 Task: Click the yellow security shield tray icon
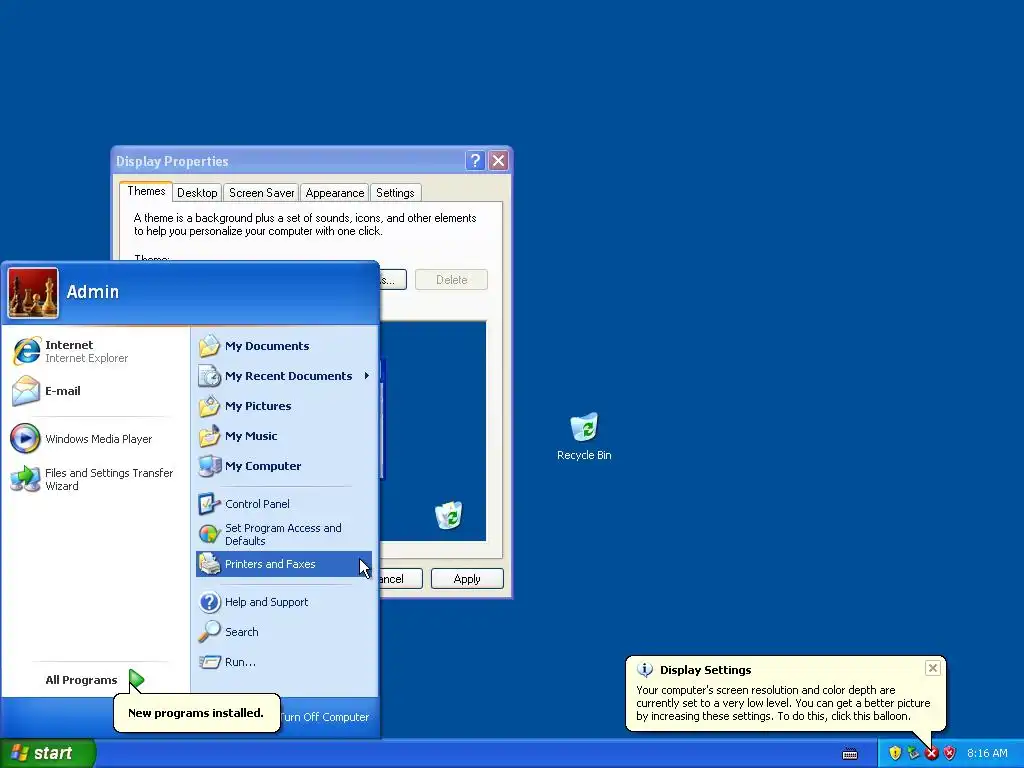pyautogui.click(x=895, y=753)
